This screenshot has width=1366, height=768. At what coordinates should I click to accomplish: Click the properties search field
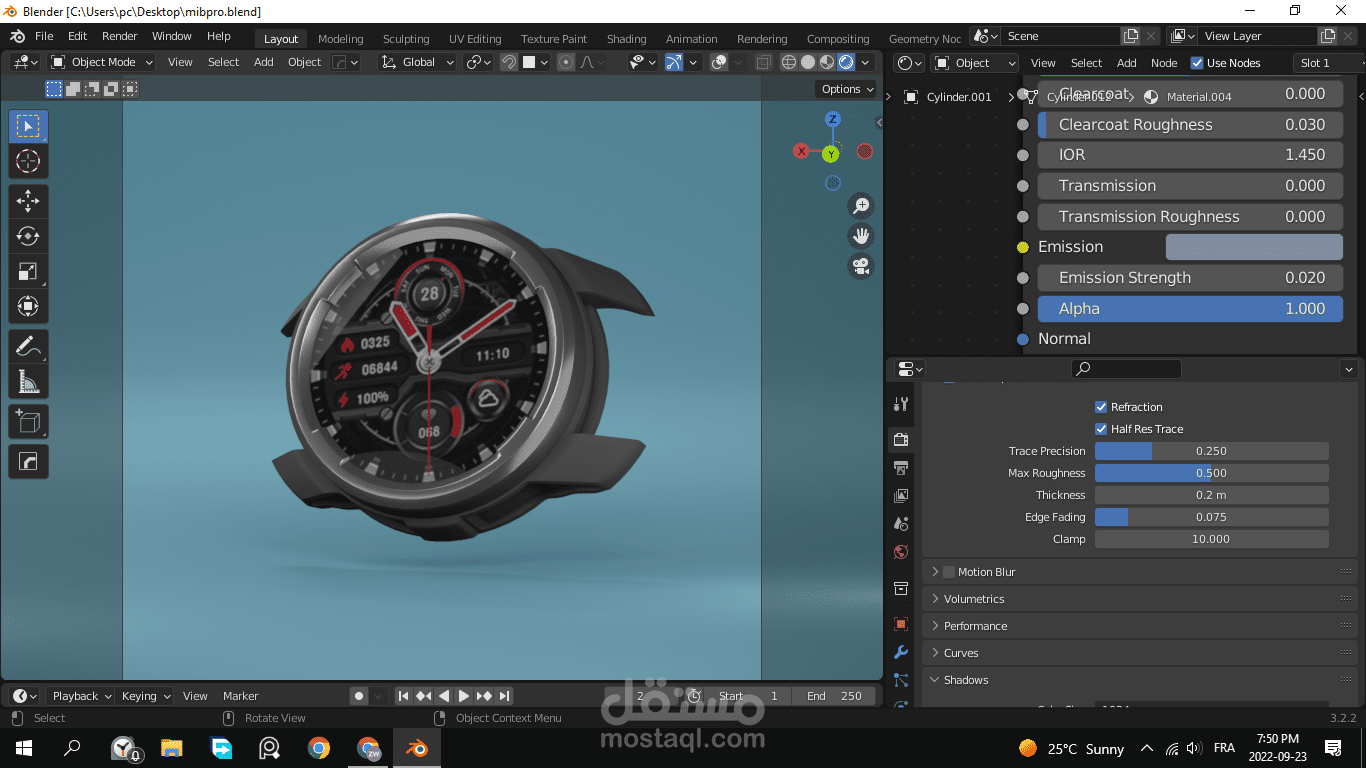click(1126, 369)
